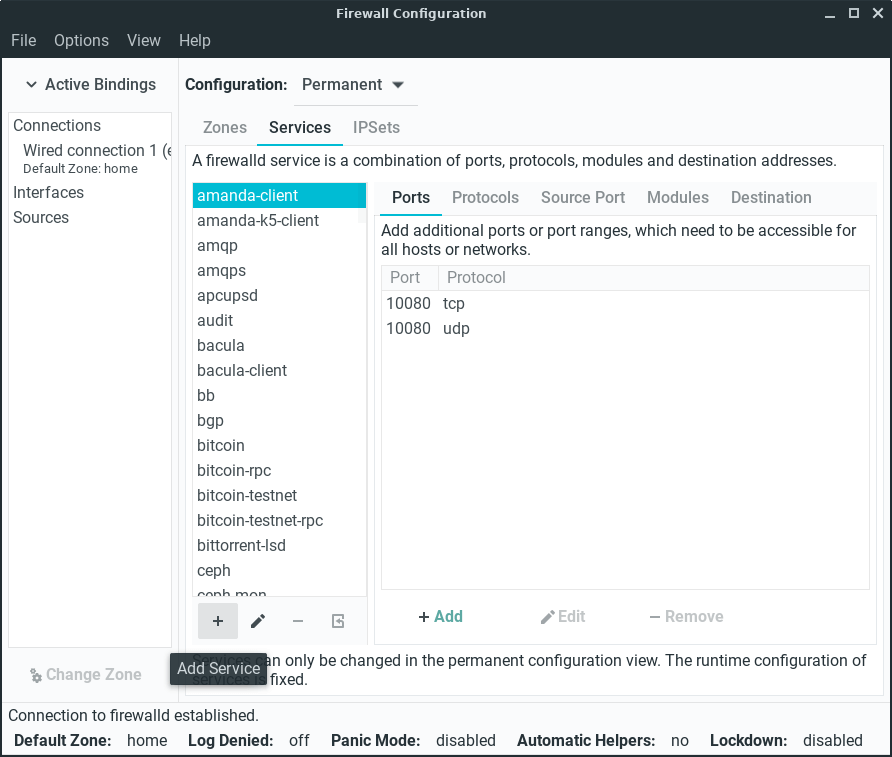
Task: Switch to the Zones tab
Action: 225,128
